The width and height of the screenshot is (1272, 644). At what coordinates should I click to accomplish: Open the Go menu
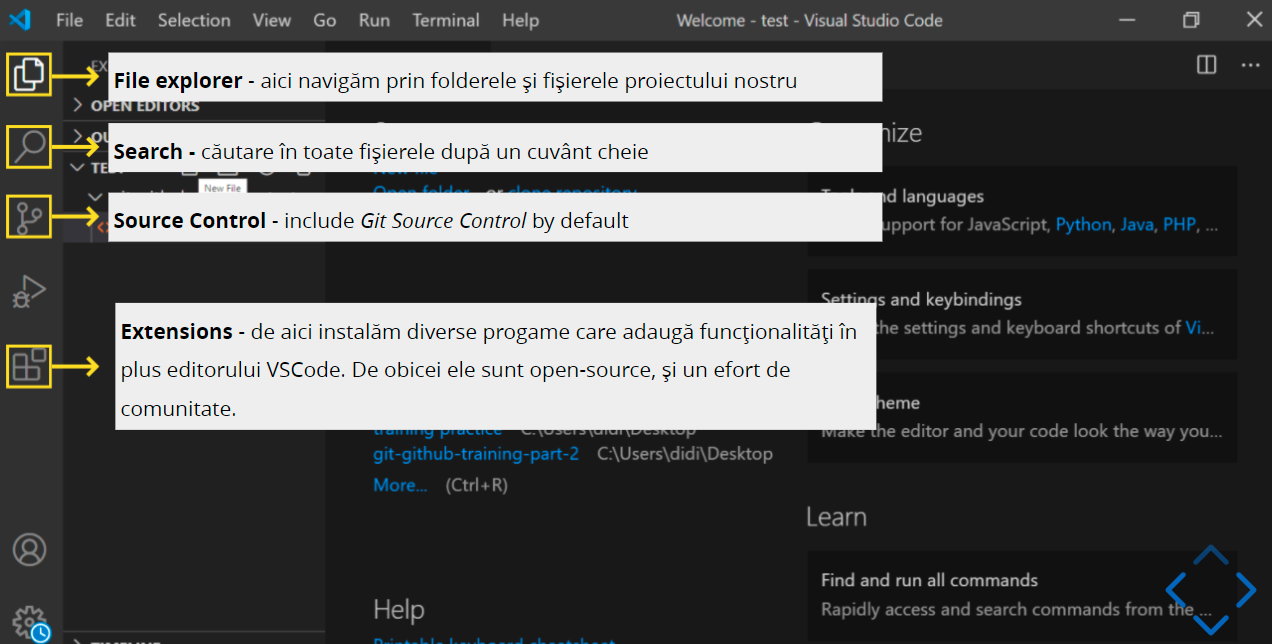324,20
